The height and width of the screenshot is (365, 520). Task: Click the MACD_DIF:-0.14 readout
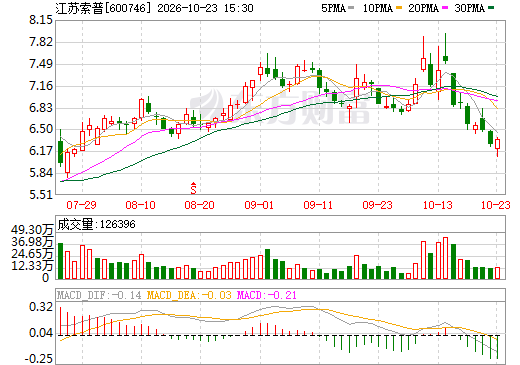point(99,295)
